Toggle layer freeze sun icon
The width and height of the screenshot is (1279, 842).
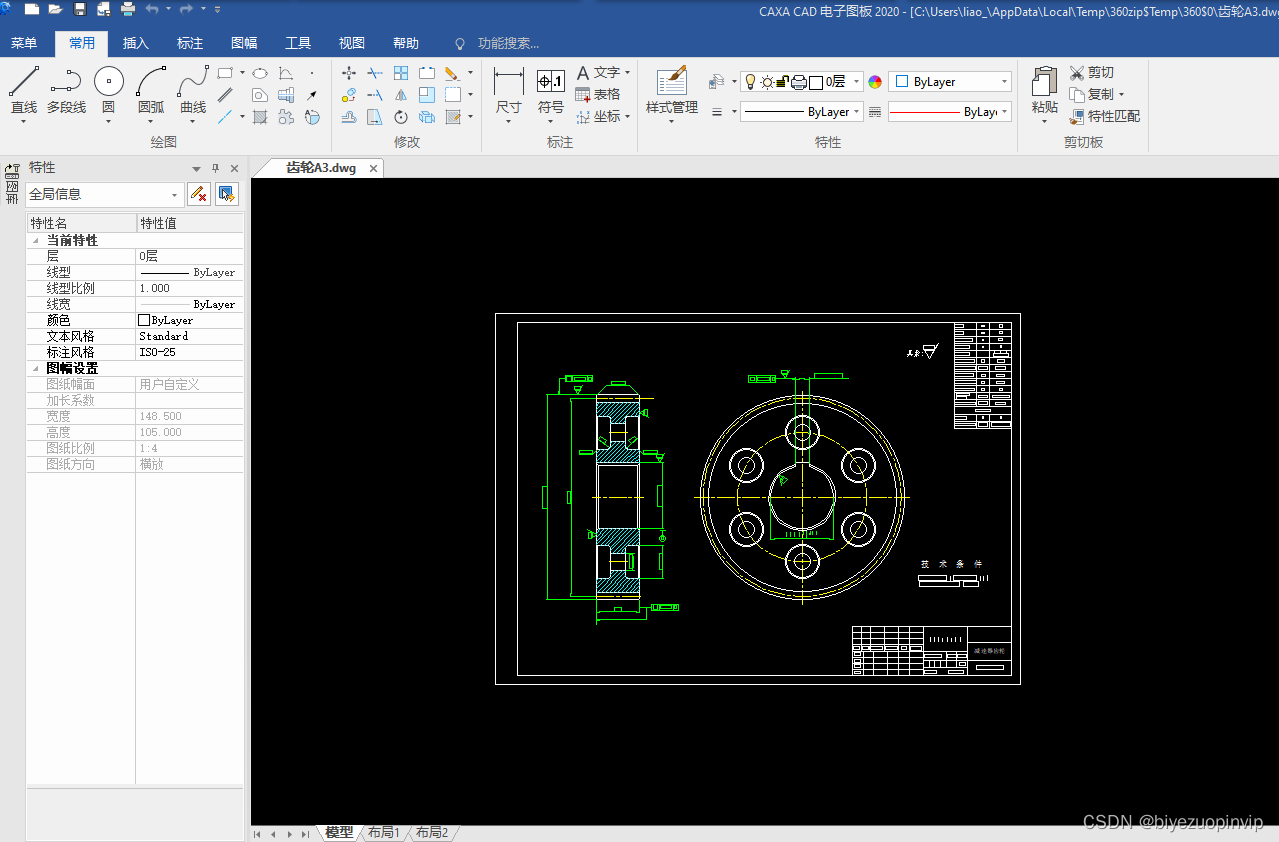click(767, 82)
